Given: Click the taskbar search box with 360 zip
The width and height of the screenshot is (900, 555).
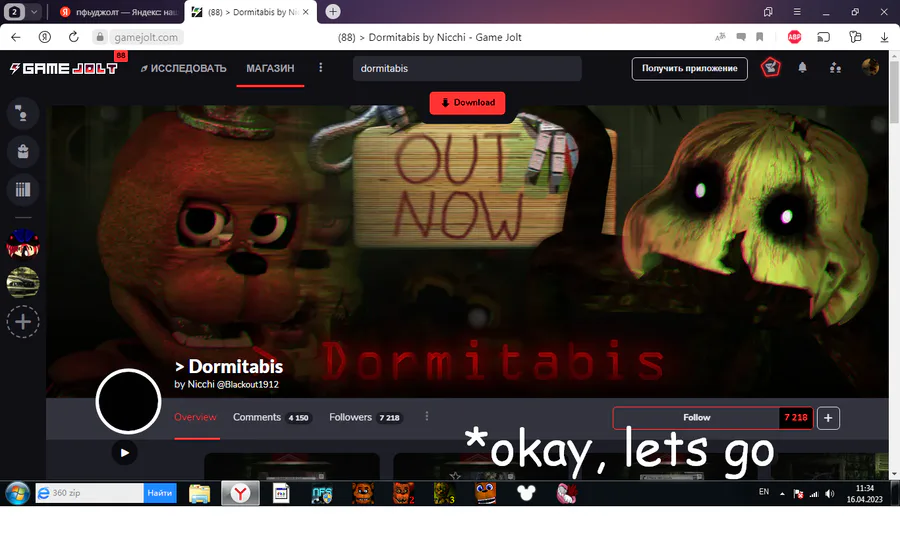Looking at the screenshot, I should tap(90, 493).
